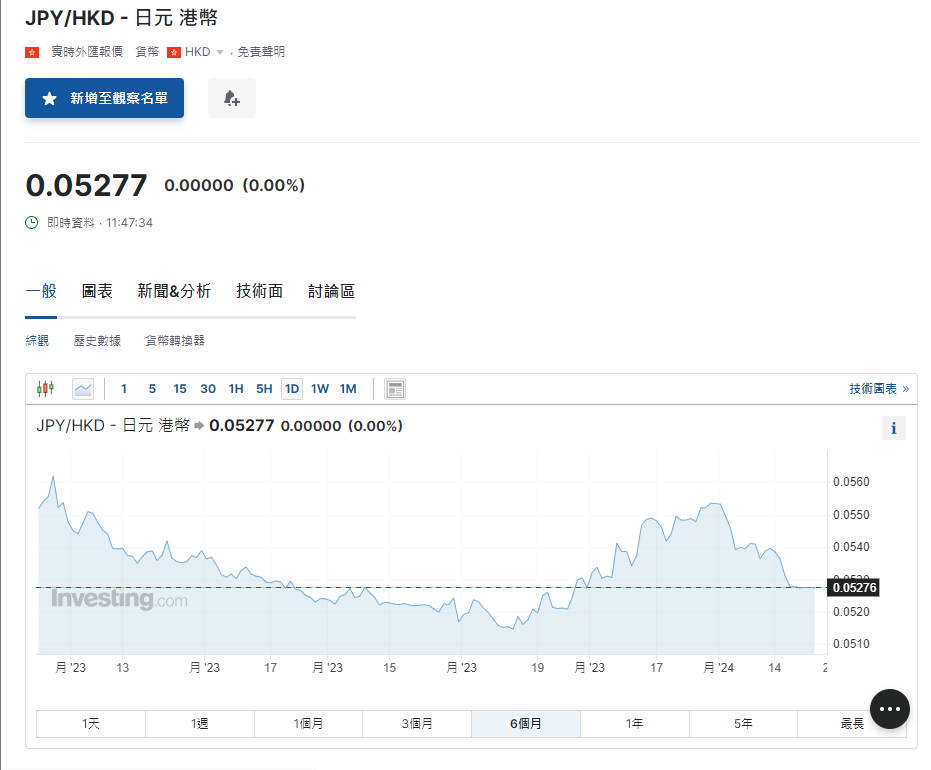Open the 歷史數據 sub-navigation link
The image size is (931, 770).
[97, 341]
